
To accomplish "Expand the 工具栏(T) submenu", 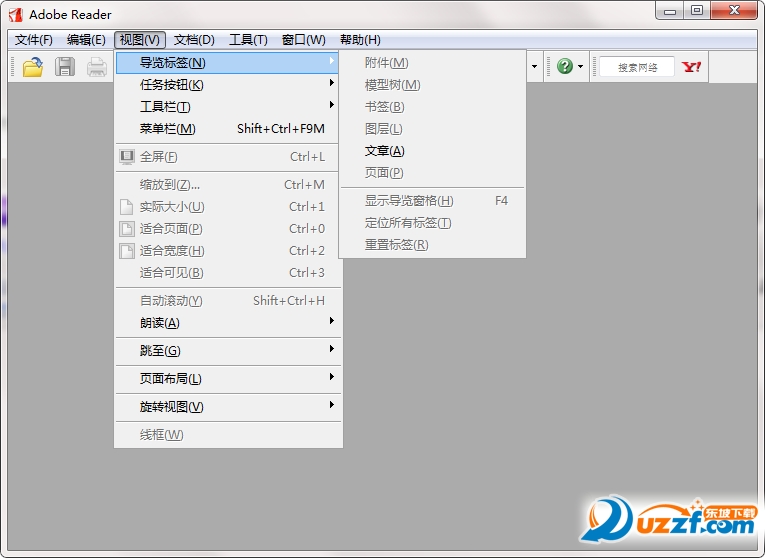I will click(x=228, y=107).
